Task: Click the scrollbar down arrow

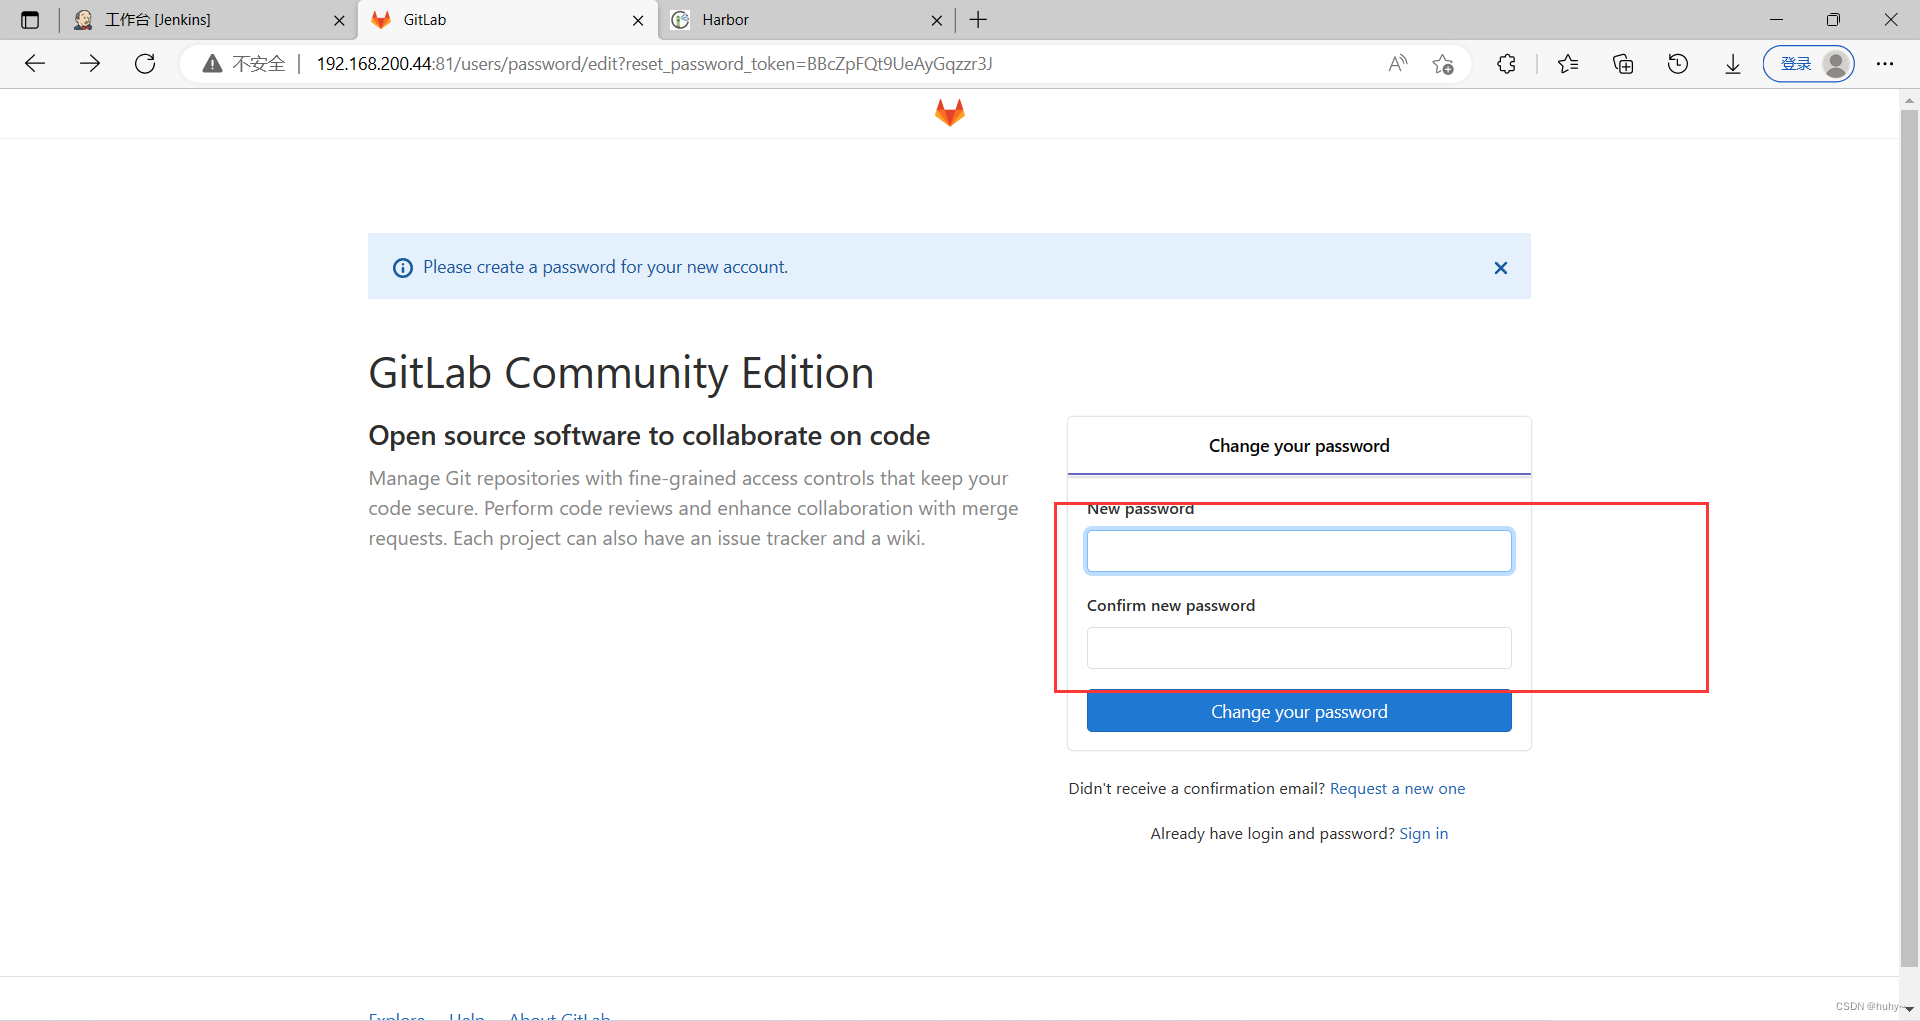Action: [x=1909, y=1009]
